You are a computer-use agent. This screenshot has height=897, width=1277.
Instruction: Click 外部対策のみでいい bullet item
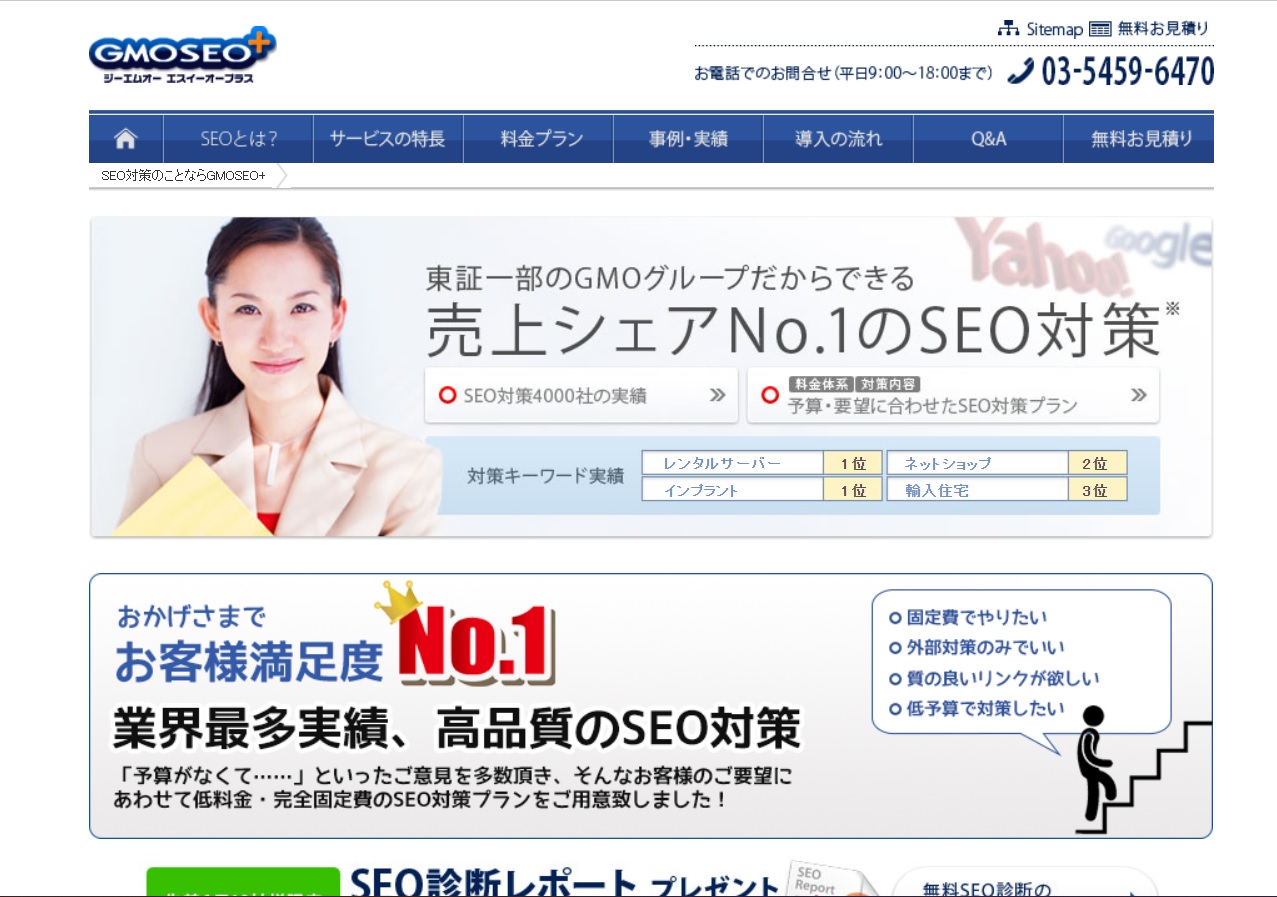click(977, 648)
